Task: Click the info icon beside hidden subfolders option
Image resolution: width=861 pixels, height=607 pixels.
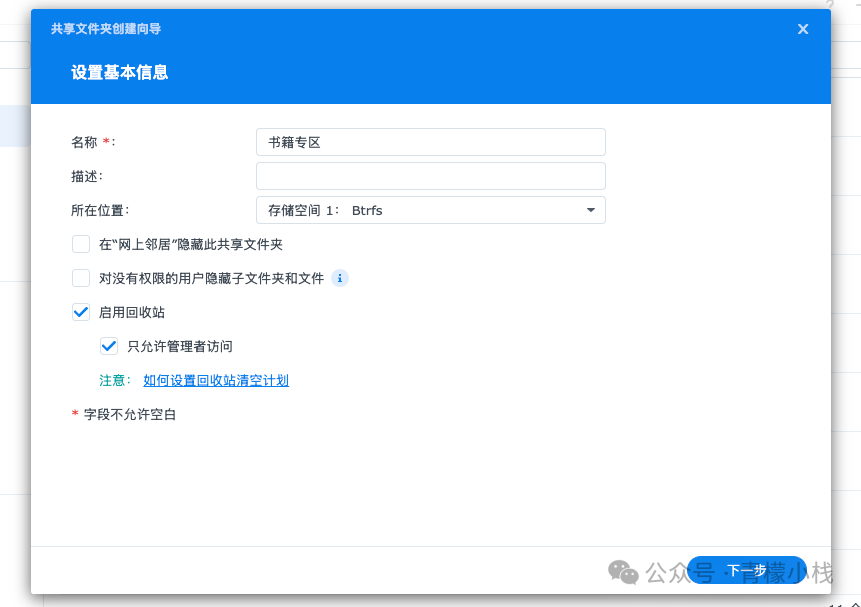Action: [340, 278]
